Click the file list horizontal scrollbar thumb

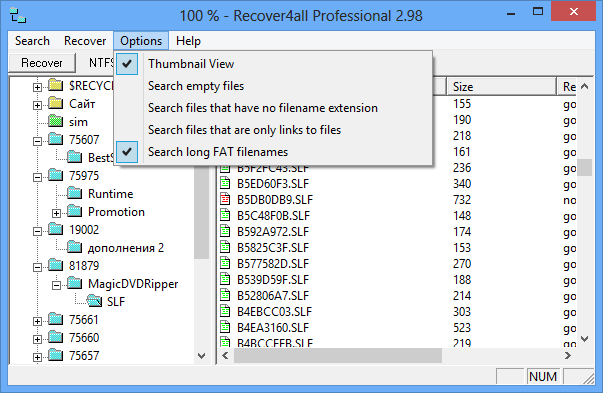click(338, 356)
